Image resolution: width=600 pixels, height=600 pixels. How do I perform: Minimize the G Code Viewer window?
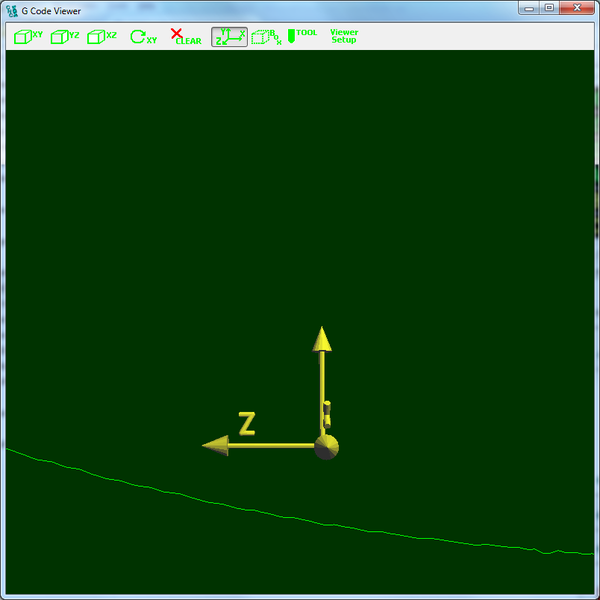click(529, 8)
